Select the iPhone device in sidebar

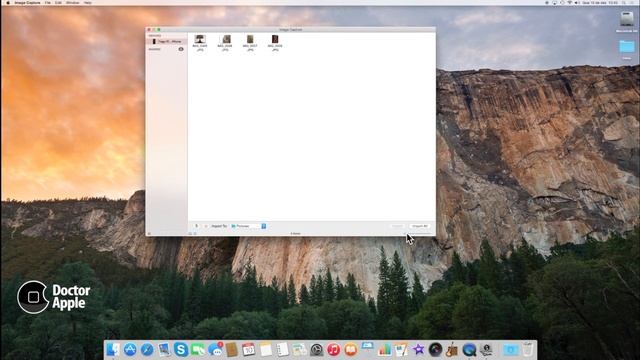167,41
